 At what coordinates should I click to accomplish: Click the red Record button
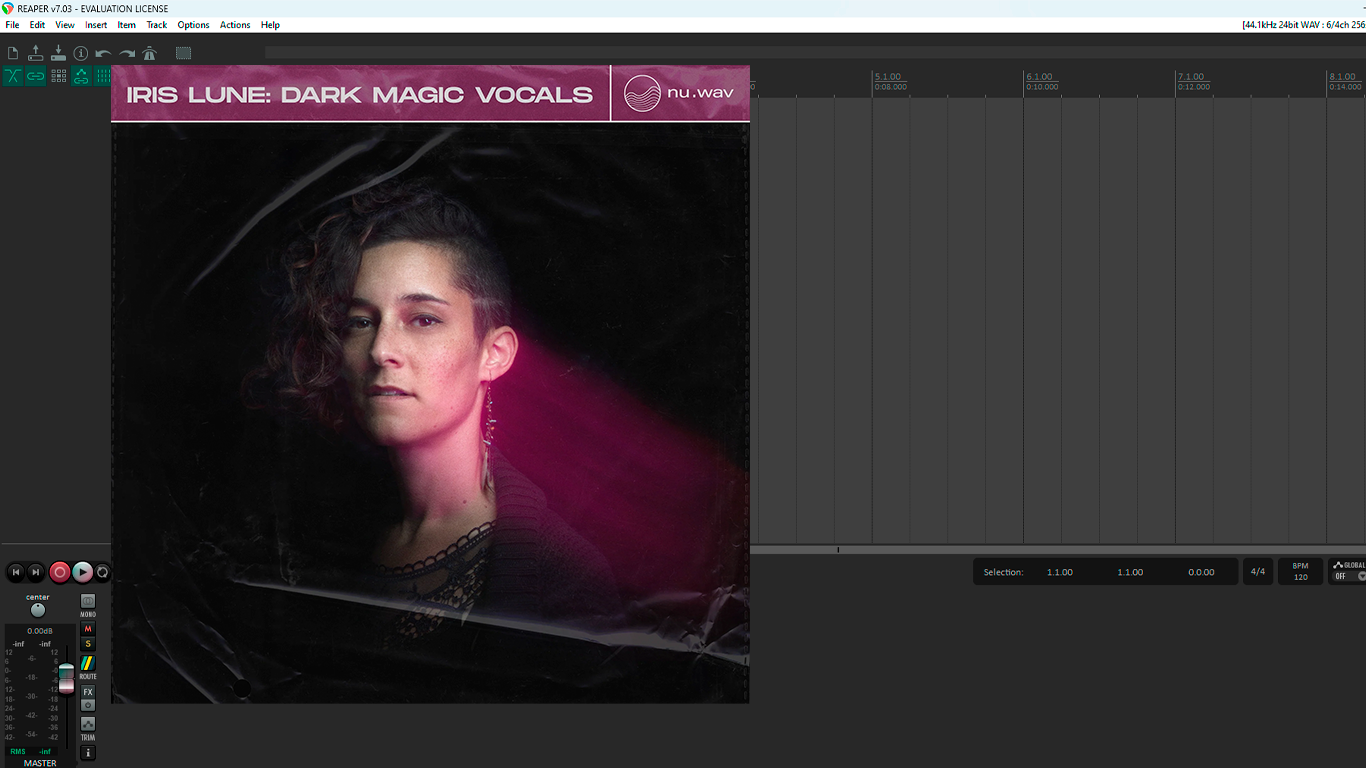pyautogui.click(x=60, y=572)
